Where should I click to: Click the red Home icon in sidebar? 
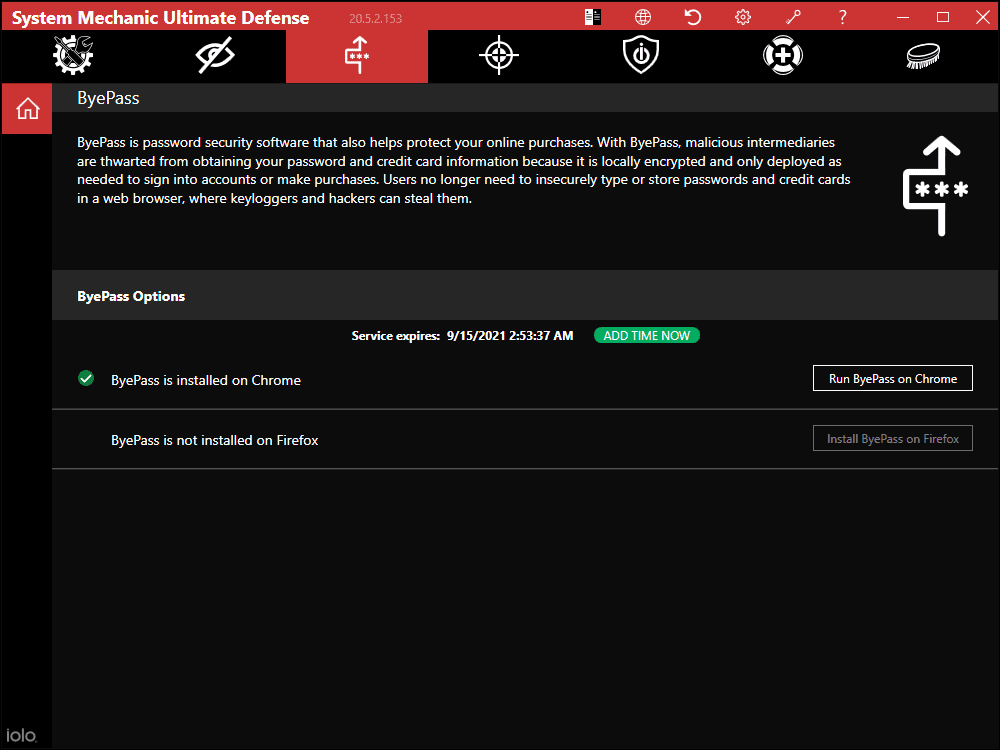(27, 109)
